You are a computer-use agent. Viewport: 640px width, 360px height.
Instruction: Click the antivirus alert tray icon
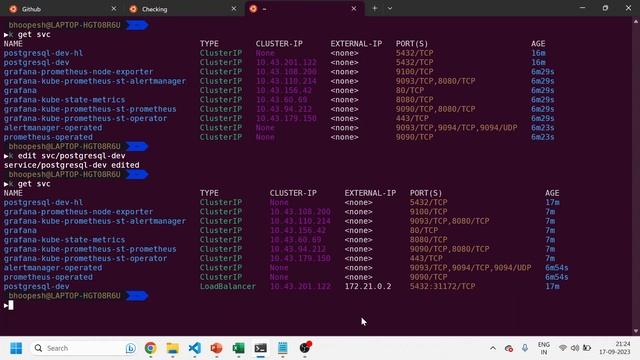[509, 348]
